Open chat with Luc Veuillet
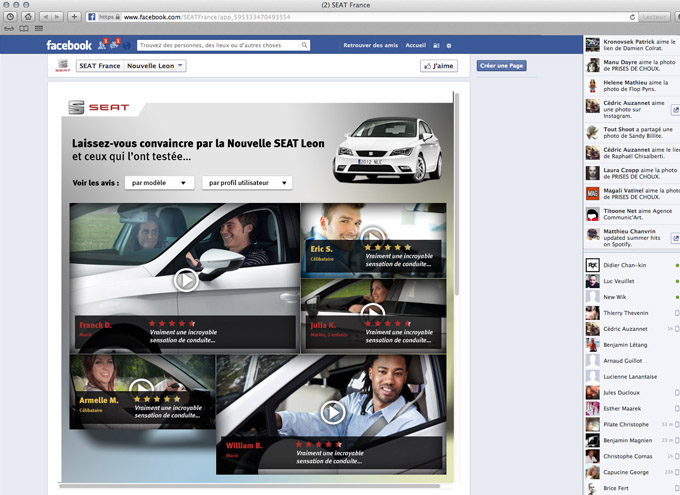Image resolution: width=680 pixels, height=495 pixels. [x=632, y=281]
